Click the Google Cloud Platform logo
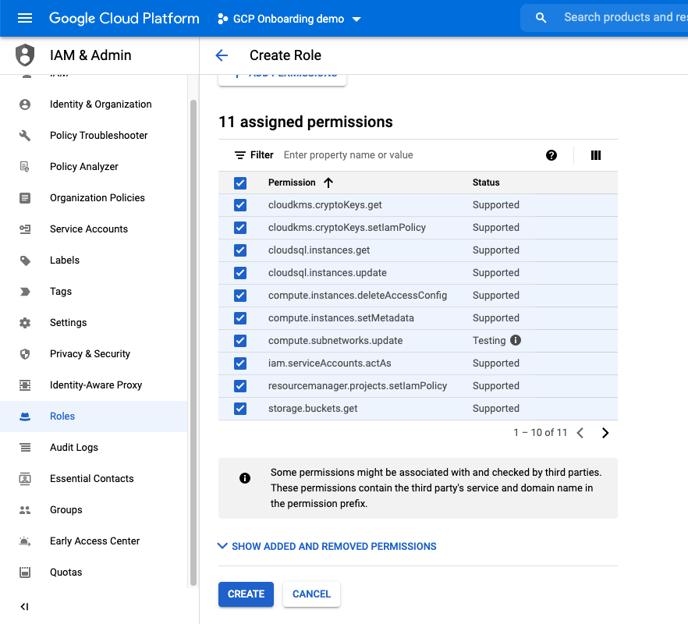This screenshot has height=624, width=688. click(x=124, y=18)
